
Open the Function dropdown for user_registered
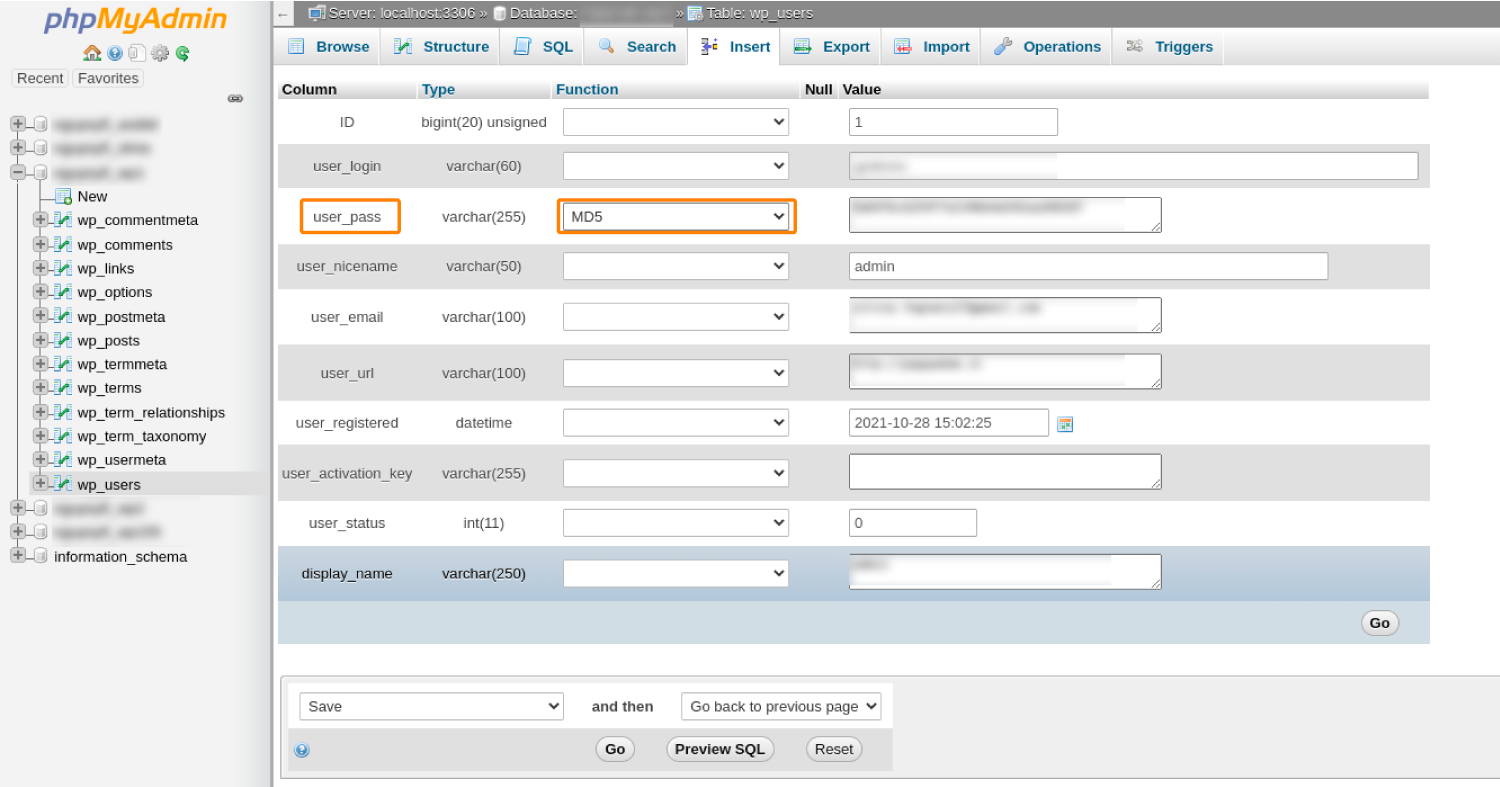(676, 422)
